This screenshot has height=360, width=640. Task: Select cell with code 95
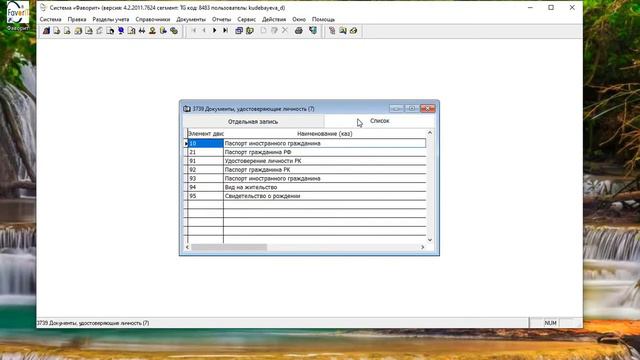[206, 196]
